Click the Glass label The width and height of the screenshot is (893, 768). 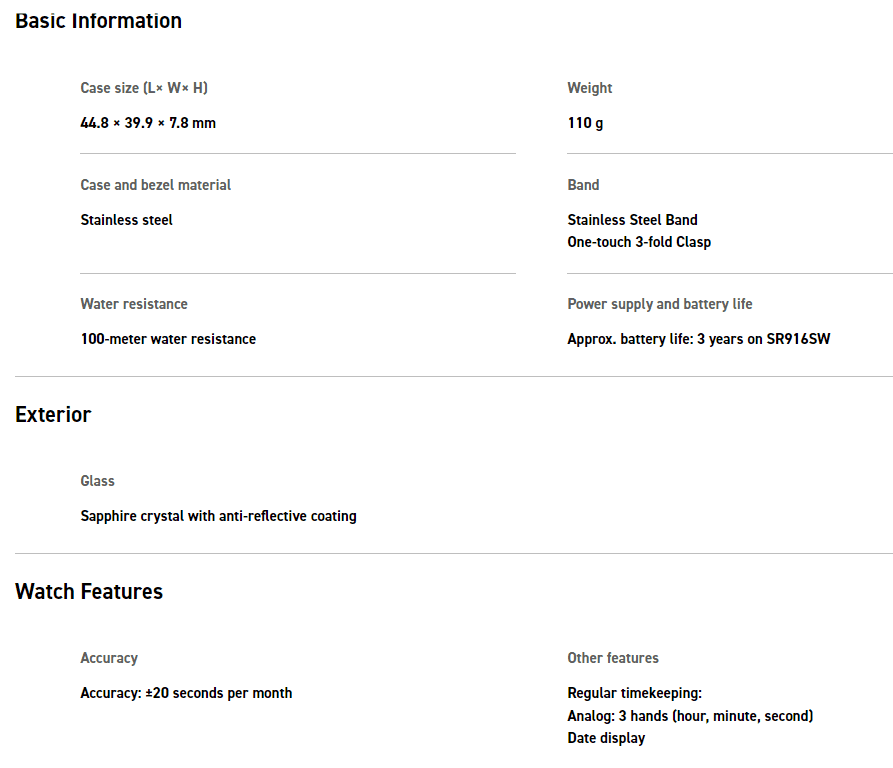[x=97, y=482]
